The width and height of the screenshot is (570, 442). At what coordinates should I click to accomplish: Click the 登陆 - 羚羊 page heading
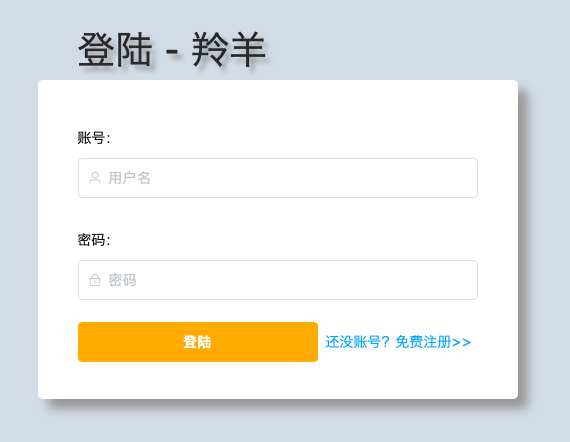click(172, 49)
